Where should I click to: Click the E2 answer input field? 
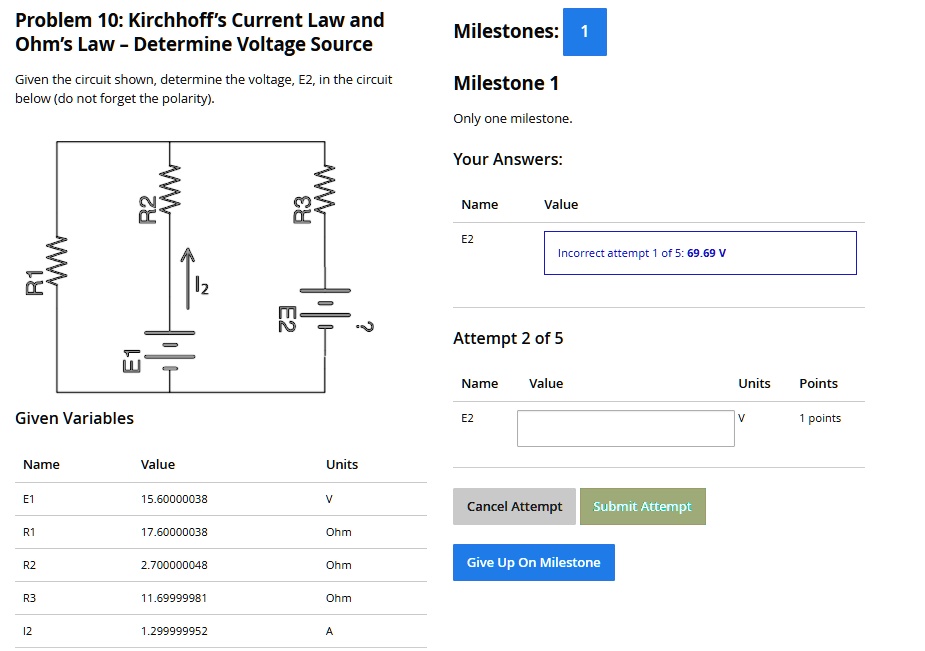pos(625,428)
